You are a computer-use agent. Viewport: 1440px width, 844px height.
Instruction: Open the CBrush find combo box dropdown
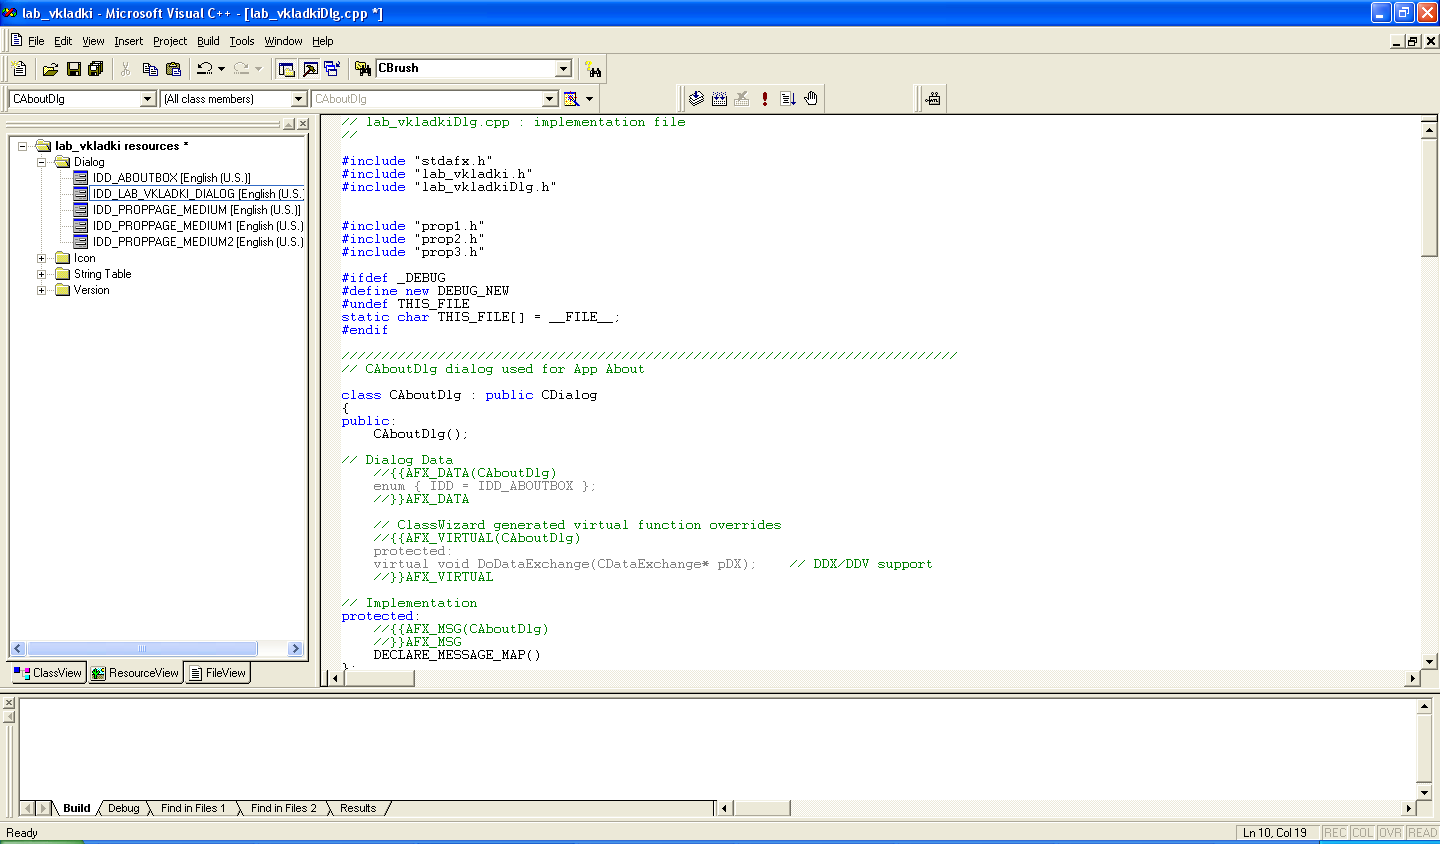click(x=563, y=69)
